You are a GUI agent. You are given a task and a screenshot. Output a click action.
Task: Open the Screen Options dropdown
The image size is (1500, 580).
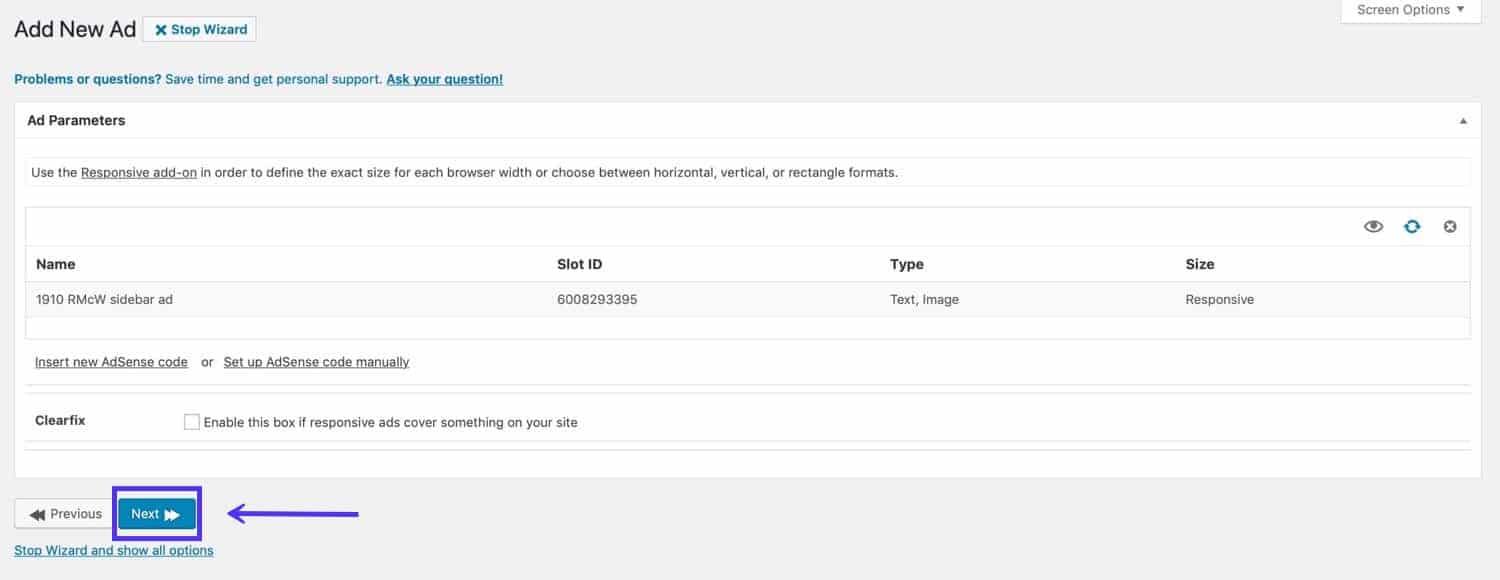[1410, 10]
